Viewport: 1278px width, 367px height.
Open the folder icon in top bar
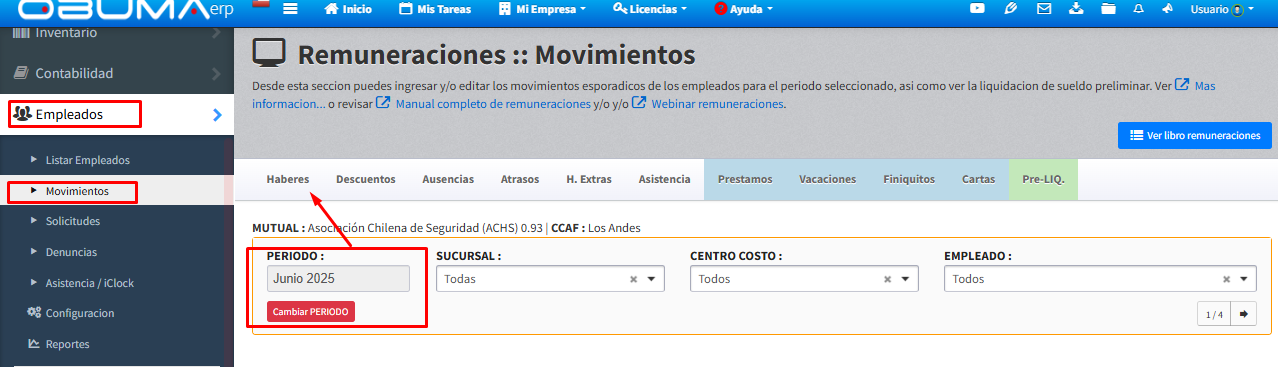pos(1107,9)
